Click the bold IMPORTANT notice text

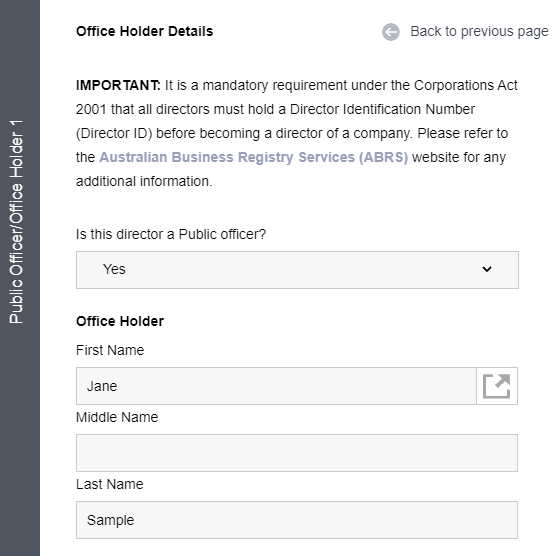118,85
